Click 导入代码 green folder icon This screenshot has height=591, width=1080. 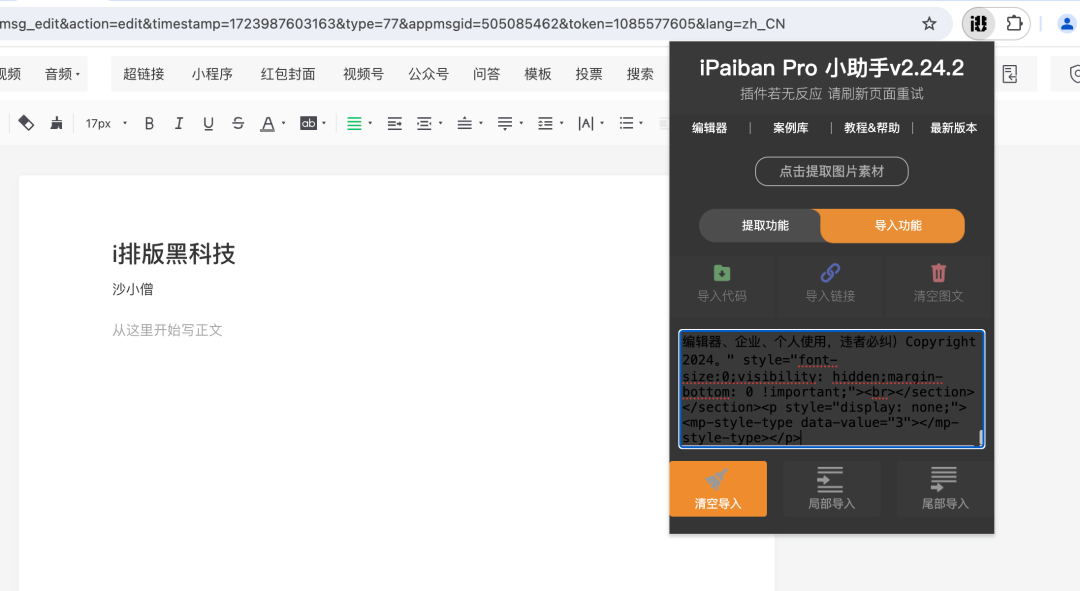click(722, 273)
